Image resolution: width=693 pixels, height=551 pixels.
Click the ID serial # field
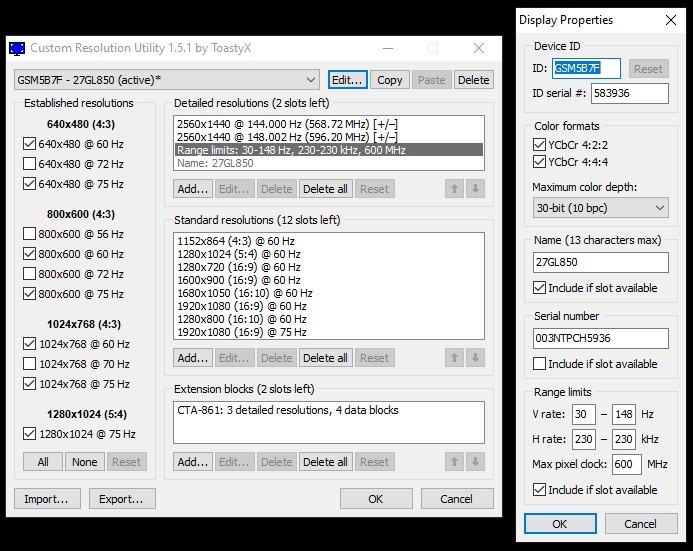(x=630, y=93)
